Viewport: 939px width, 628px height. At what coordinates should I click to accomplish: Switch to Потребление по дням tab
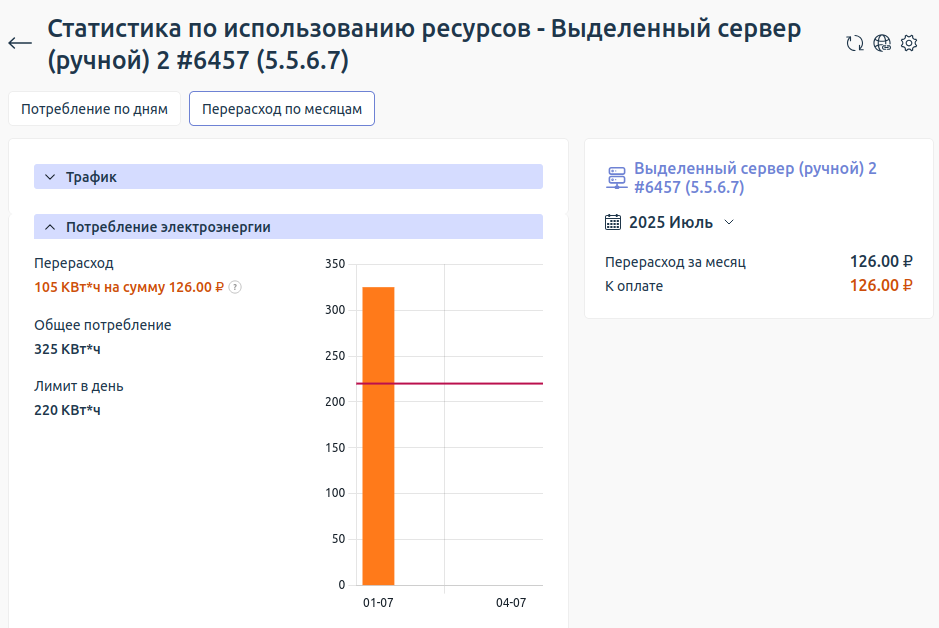pos(94,109)
